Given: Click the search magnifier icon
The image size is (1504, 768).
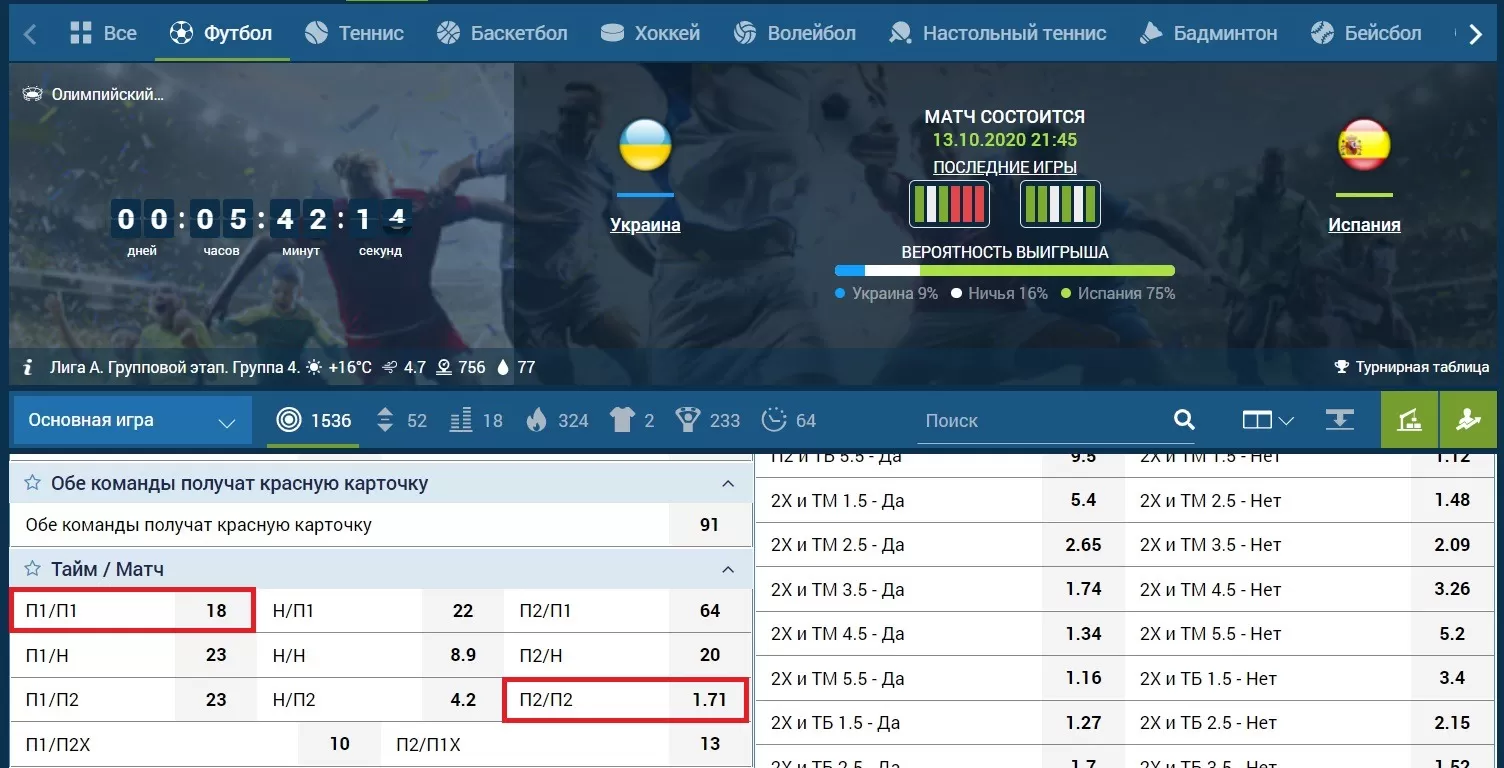Looking at the screenshot, I should point(1184,420).
